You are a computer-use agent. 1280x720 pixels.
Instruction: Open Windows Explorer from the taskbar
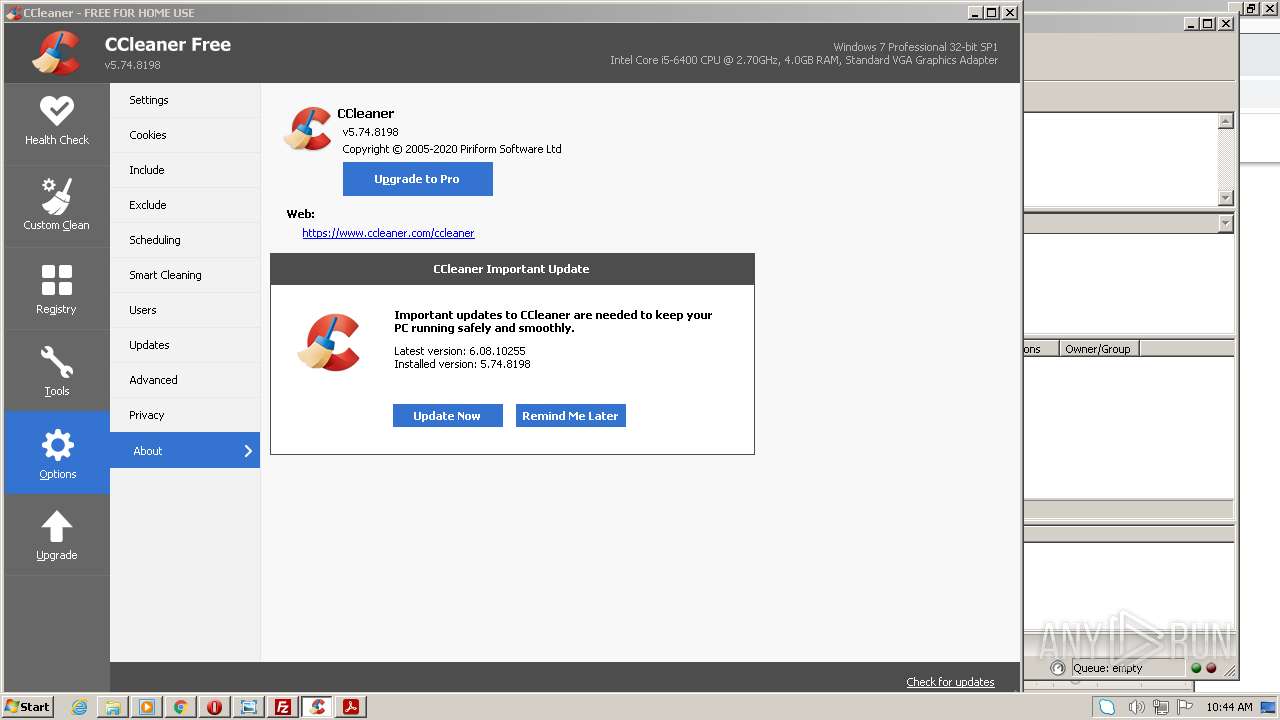(113, 707)
